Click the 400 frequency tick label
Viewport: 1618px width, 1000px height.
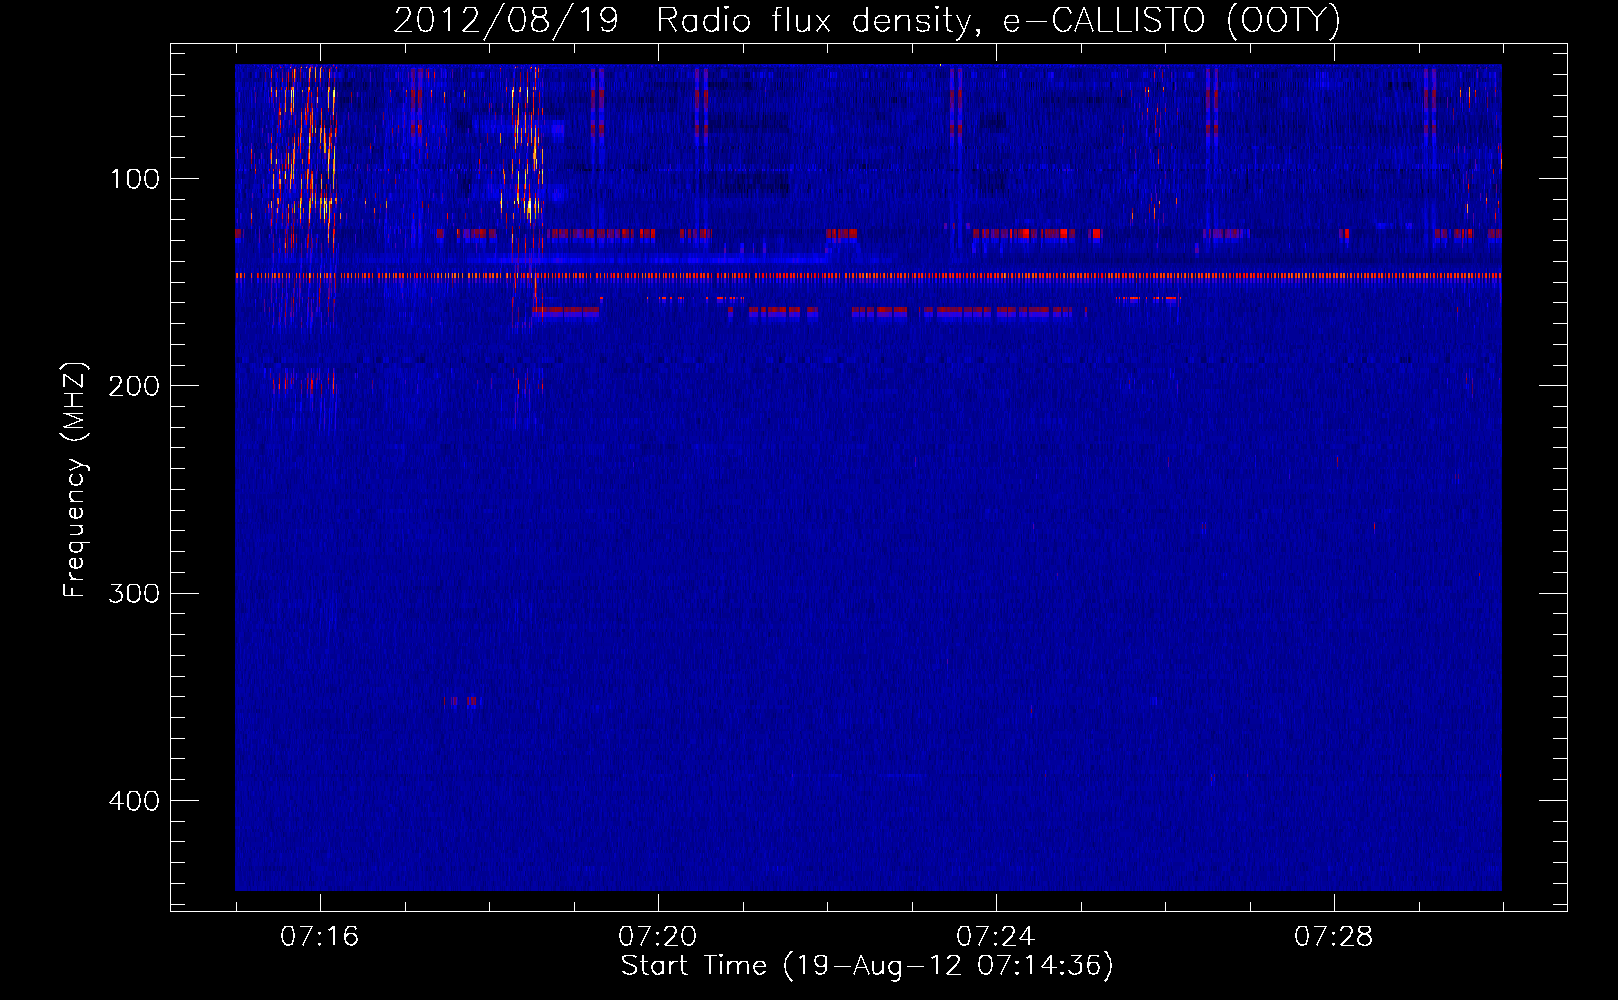[134, 801]
